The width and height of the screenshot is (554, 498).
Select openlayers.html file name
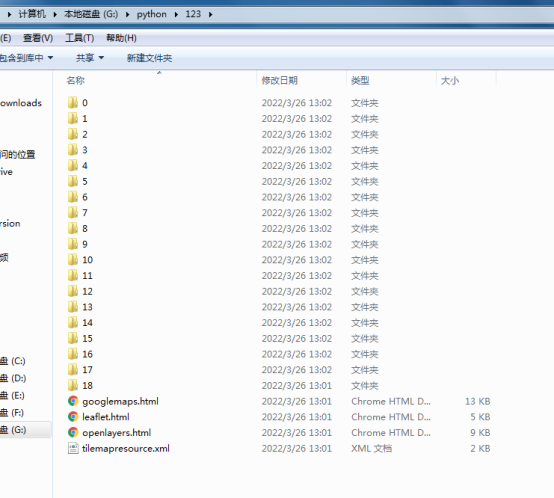[x=117, y=433]
